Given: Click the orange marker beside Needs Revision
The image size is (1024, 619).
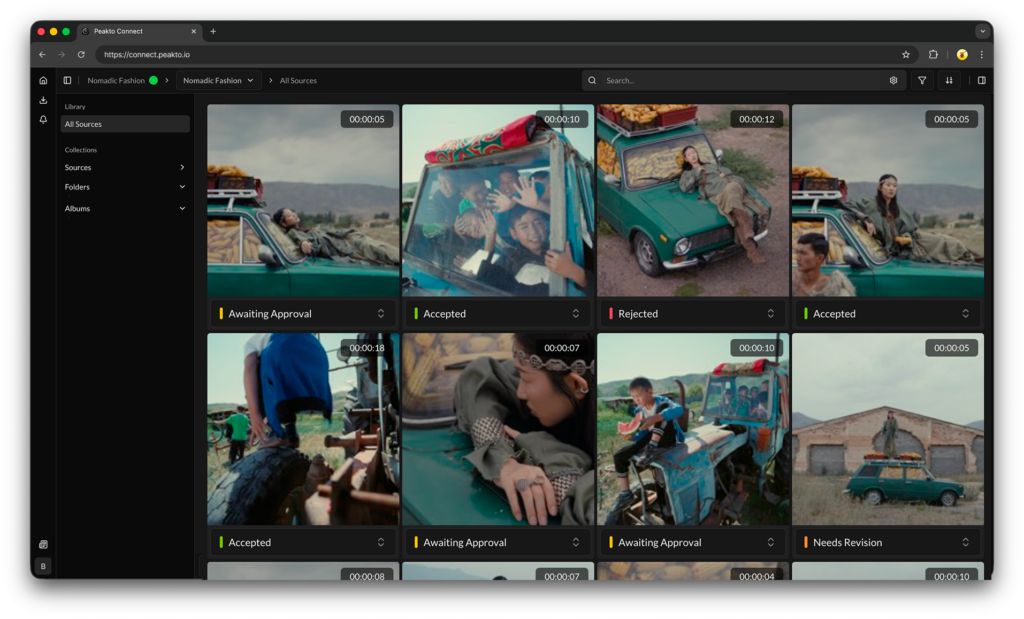Looking at the screenshot, I should 805,542.
